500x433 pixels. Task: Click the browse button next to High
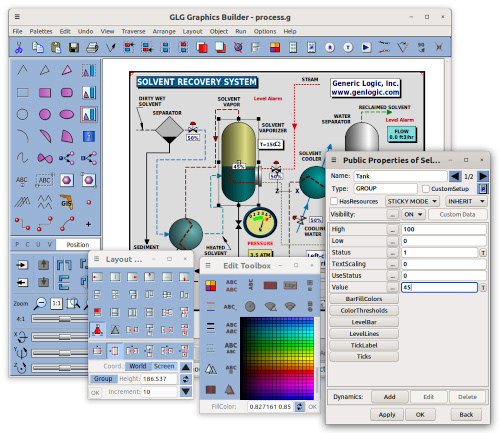(x=393, y=229)
